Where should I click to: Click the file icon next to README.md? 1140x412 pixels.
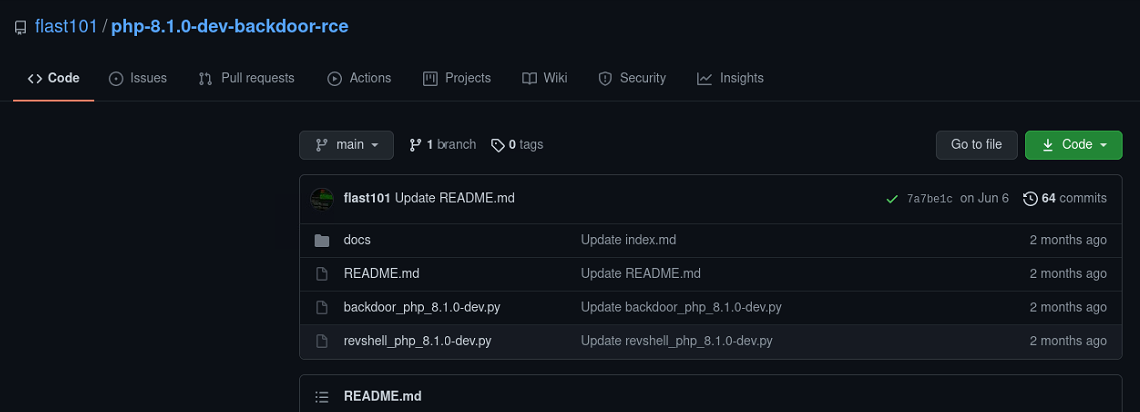coord(321,274)
